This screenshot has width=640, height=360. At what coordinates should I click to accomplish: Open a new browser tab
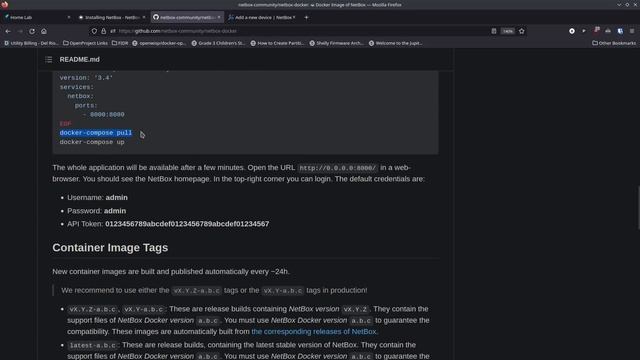tap(306, 17)
